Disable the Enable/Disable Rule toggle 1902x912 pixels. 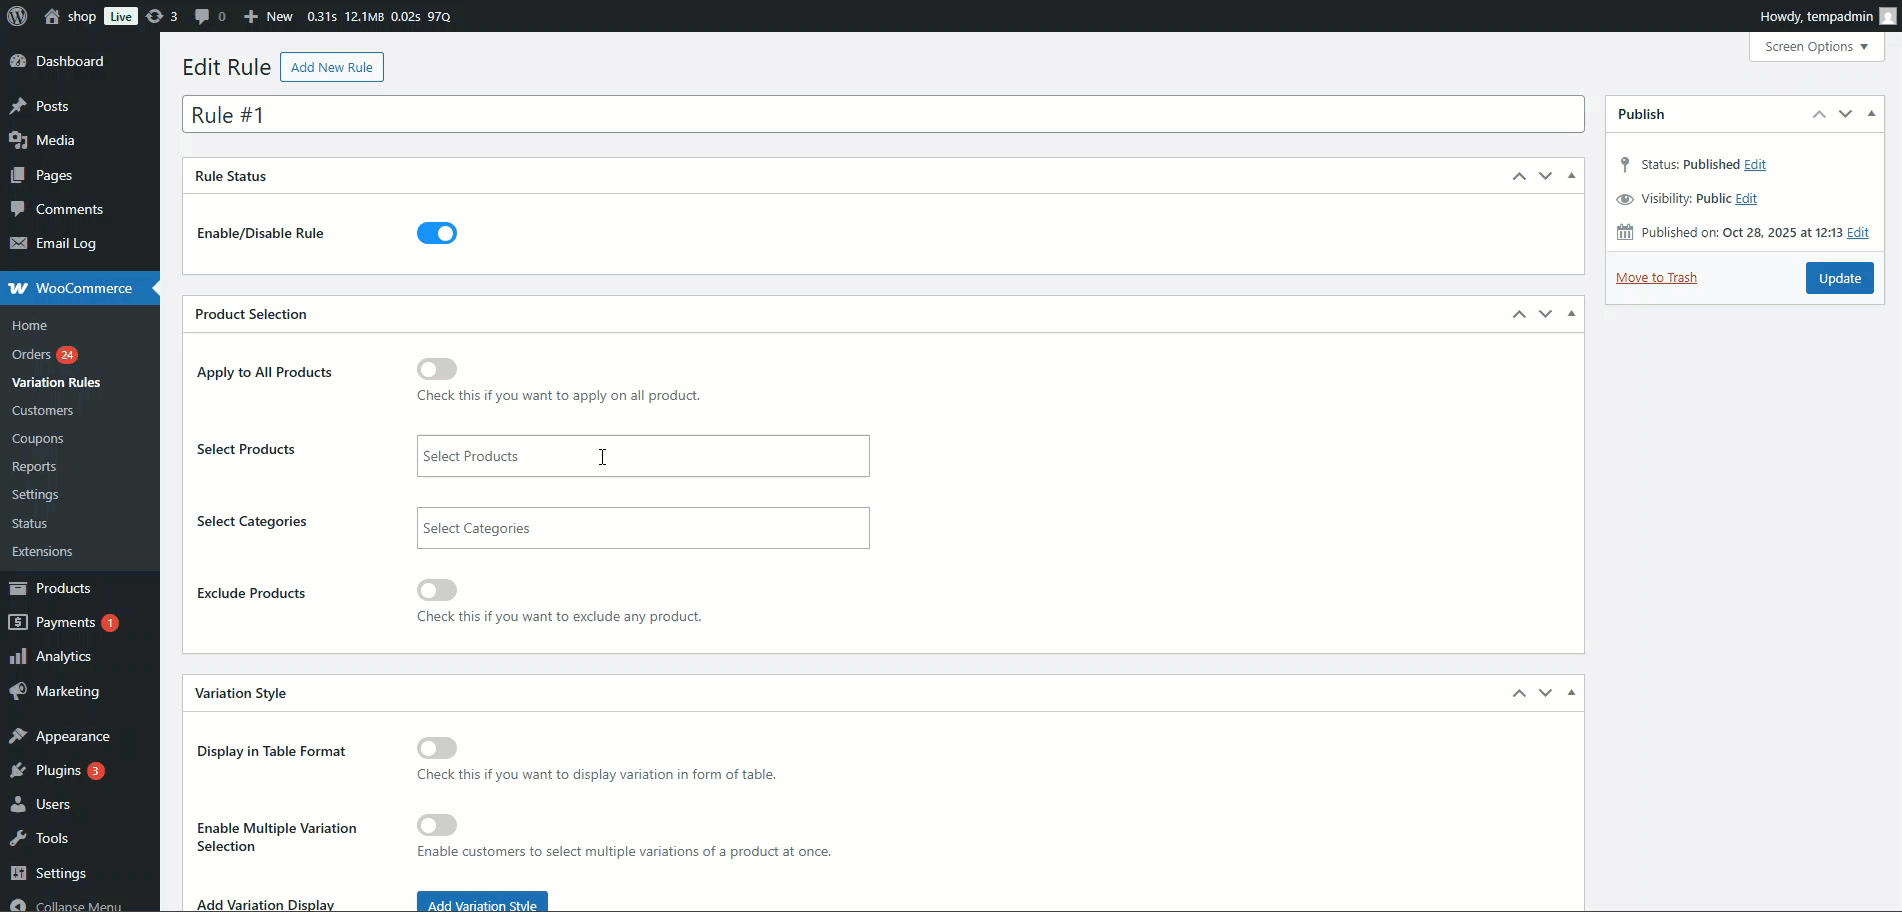click(x=437, y=233)
